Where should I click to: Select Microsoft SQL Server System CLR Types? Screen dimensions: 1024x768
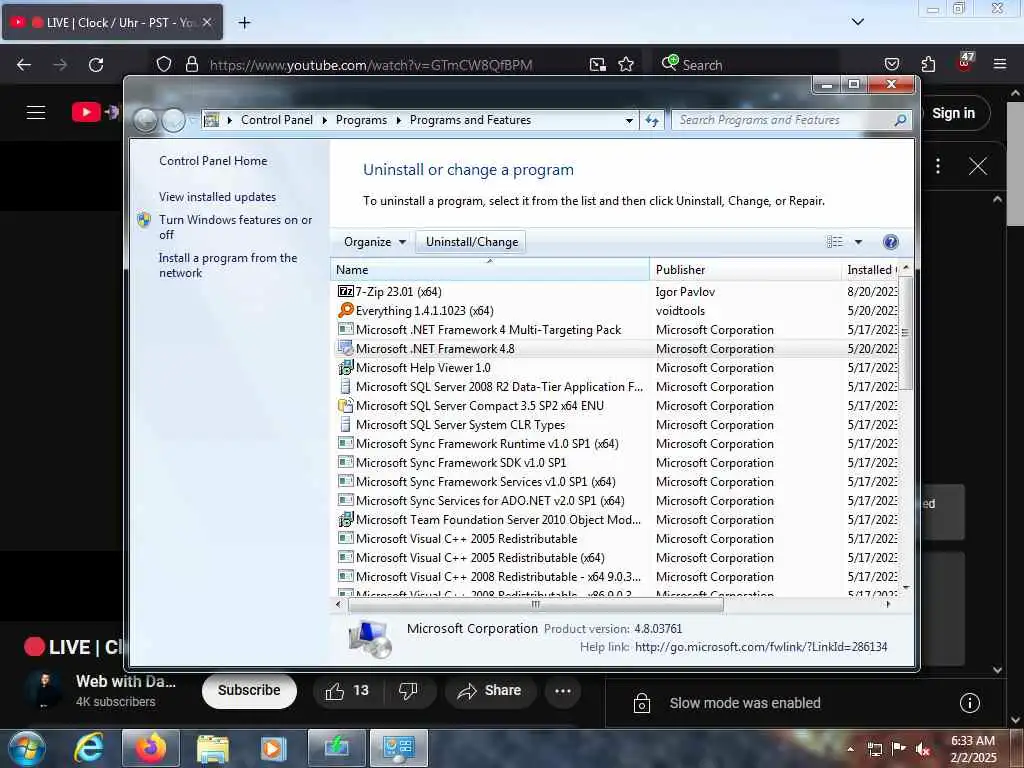615,424
